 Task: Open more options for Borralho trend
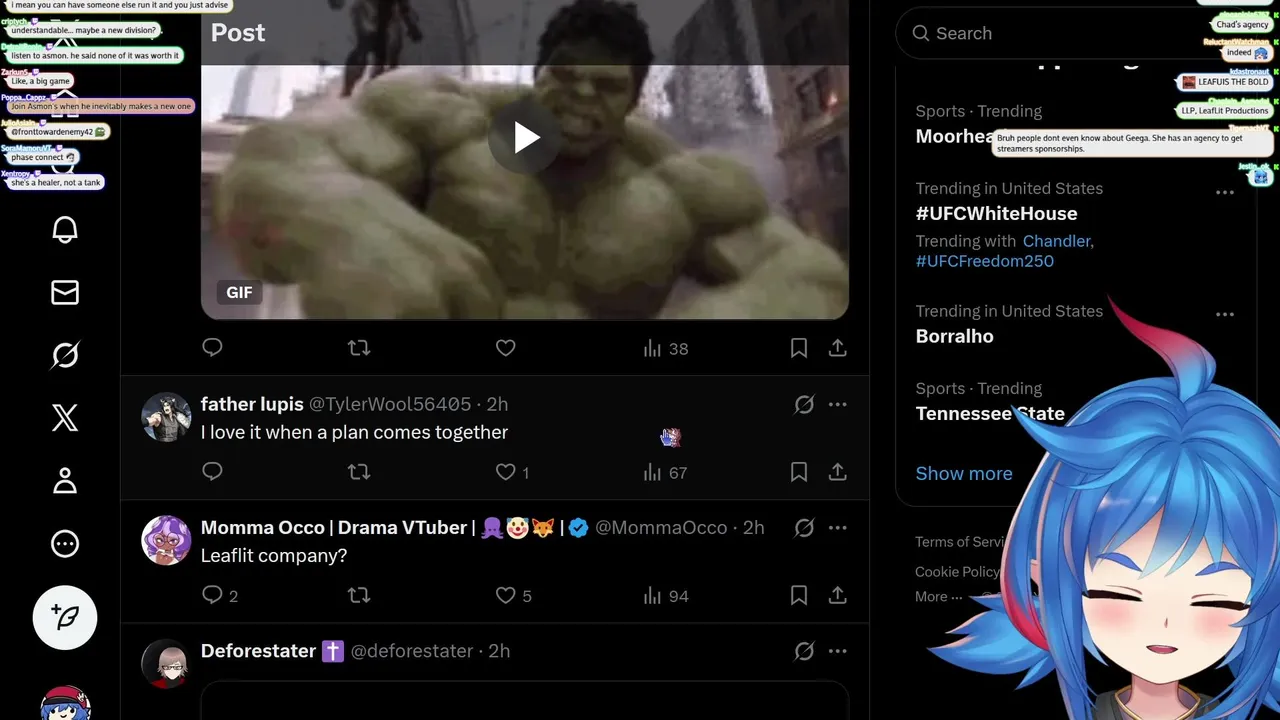pyautogui.click(x=1225, y=315)
